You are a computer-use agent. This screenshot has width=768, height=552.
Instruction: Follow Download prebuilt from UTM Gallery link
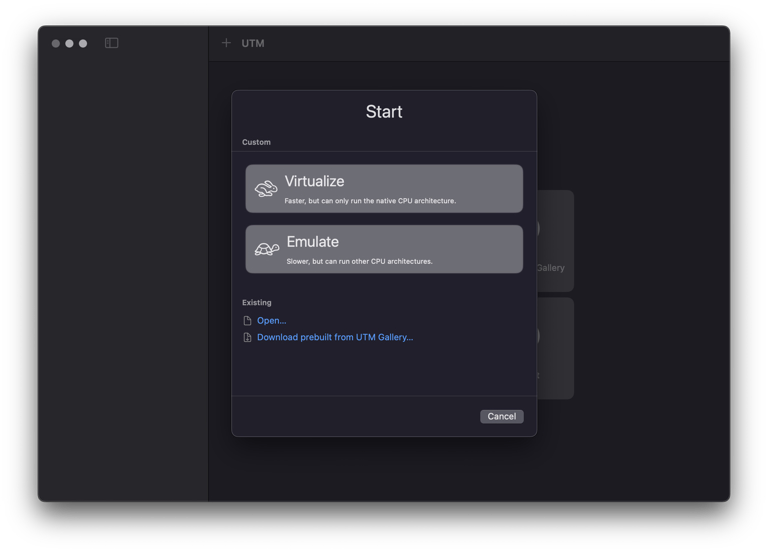point(334,338)
